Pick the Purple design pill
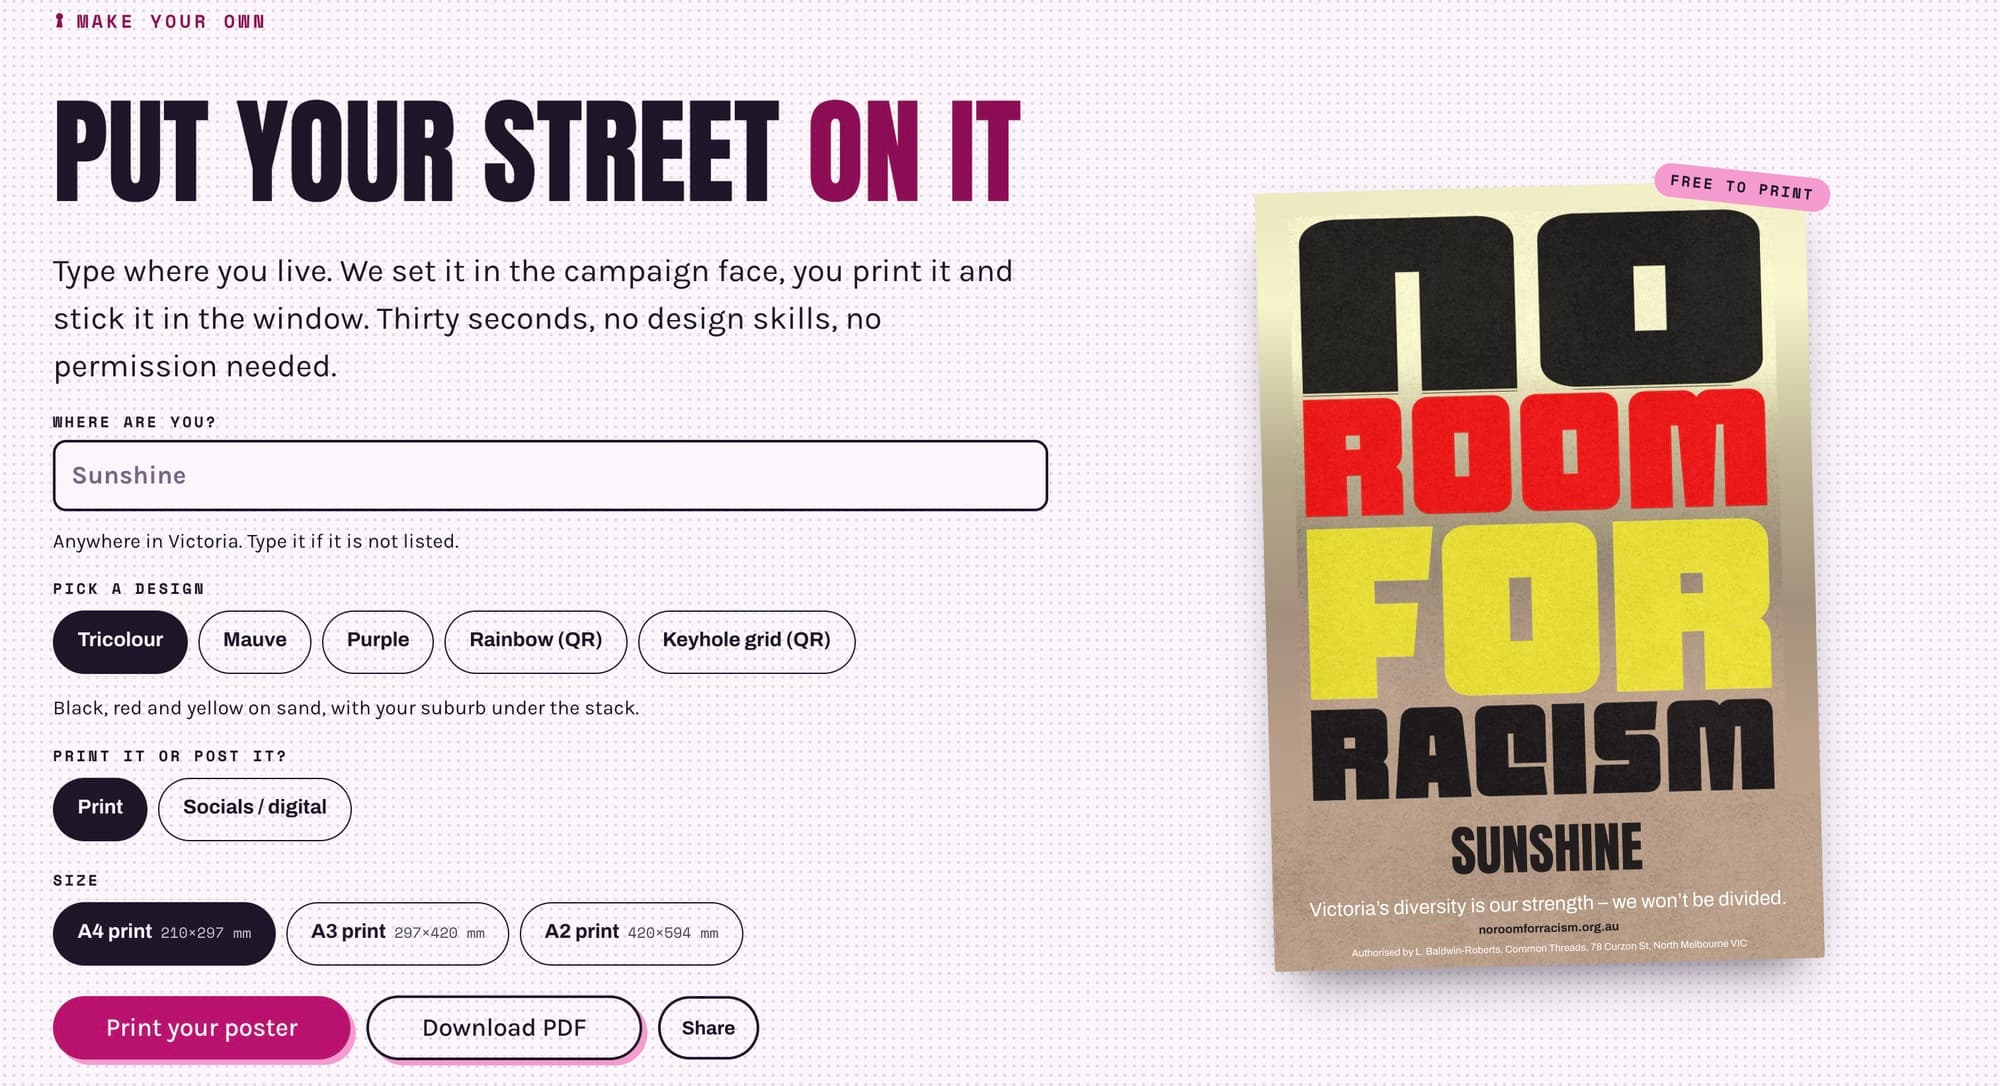 tap(378, 641)
